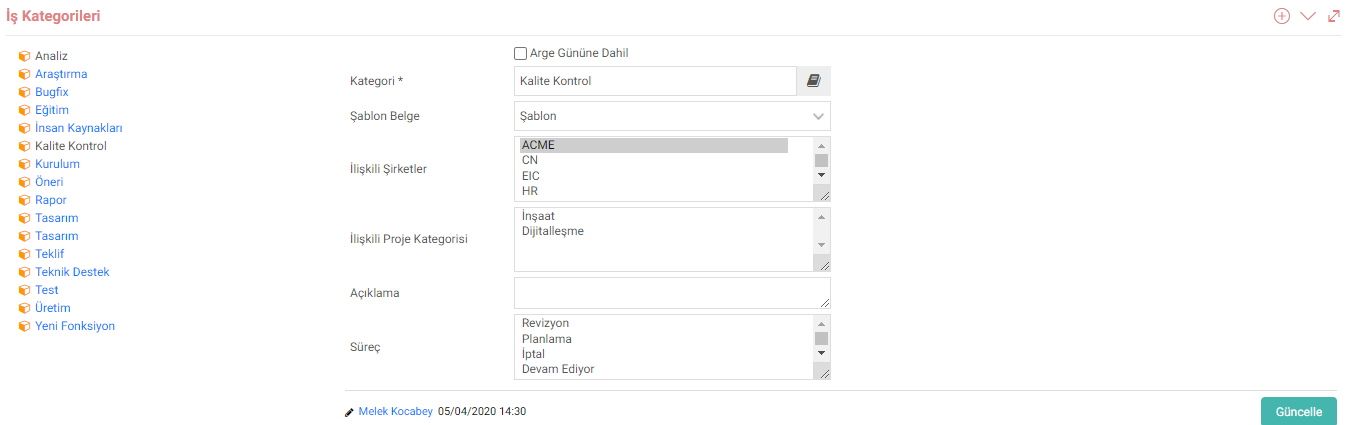Click the plus icon to add category

1281,16
